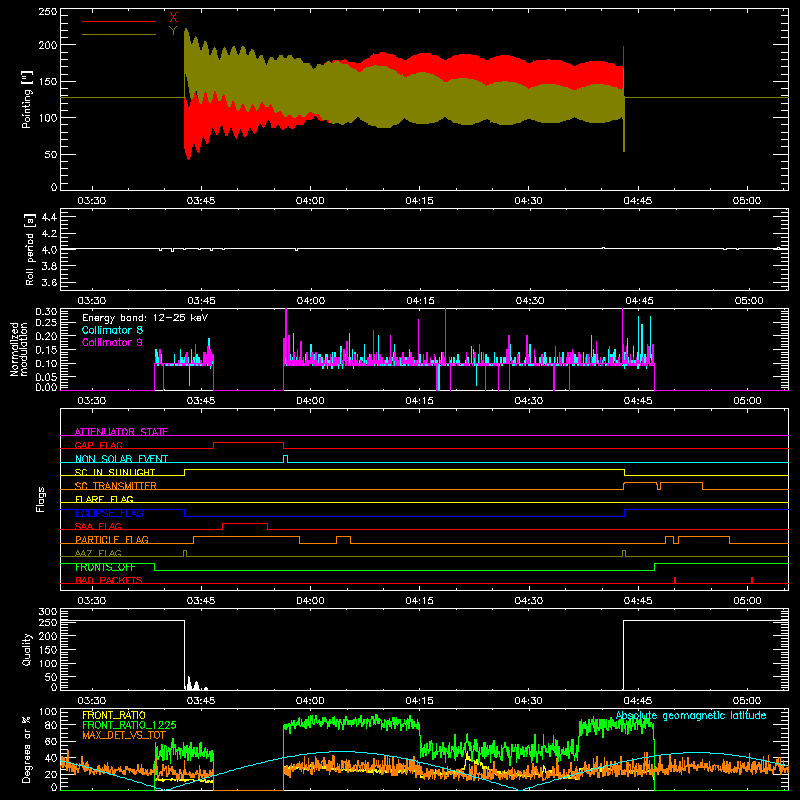Click the raised GAP_FLAG segment
Screen dimensions: 800x800
coord(248,443)
